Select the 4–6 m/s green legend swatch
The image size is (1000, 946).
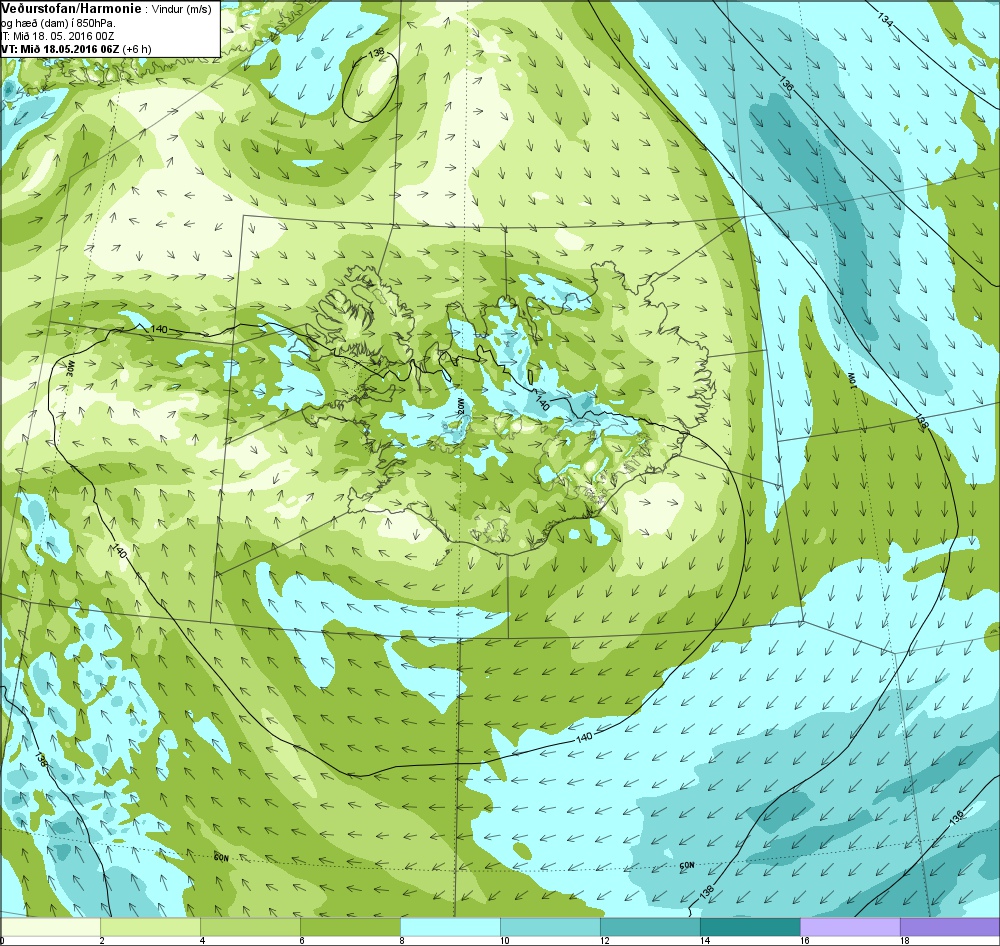click(x=250, y=926)
